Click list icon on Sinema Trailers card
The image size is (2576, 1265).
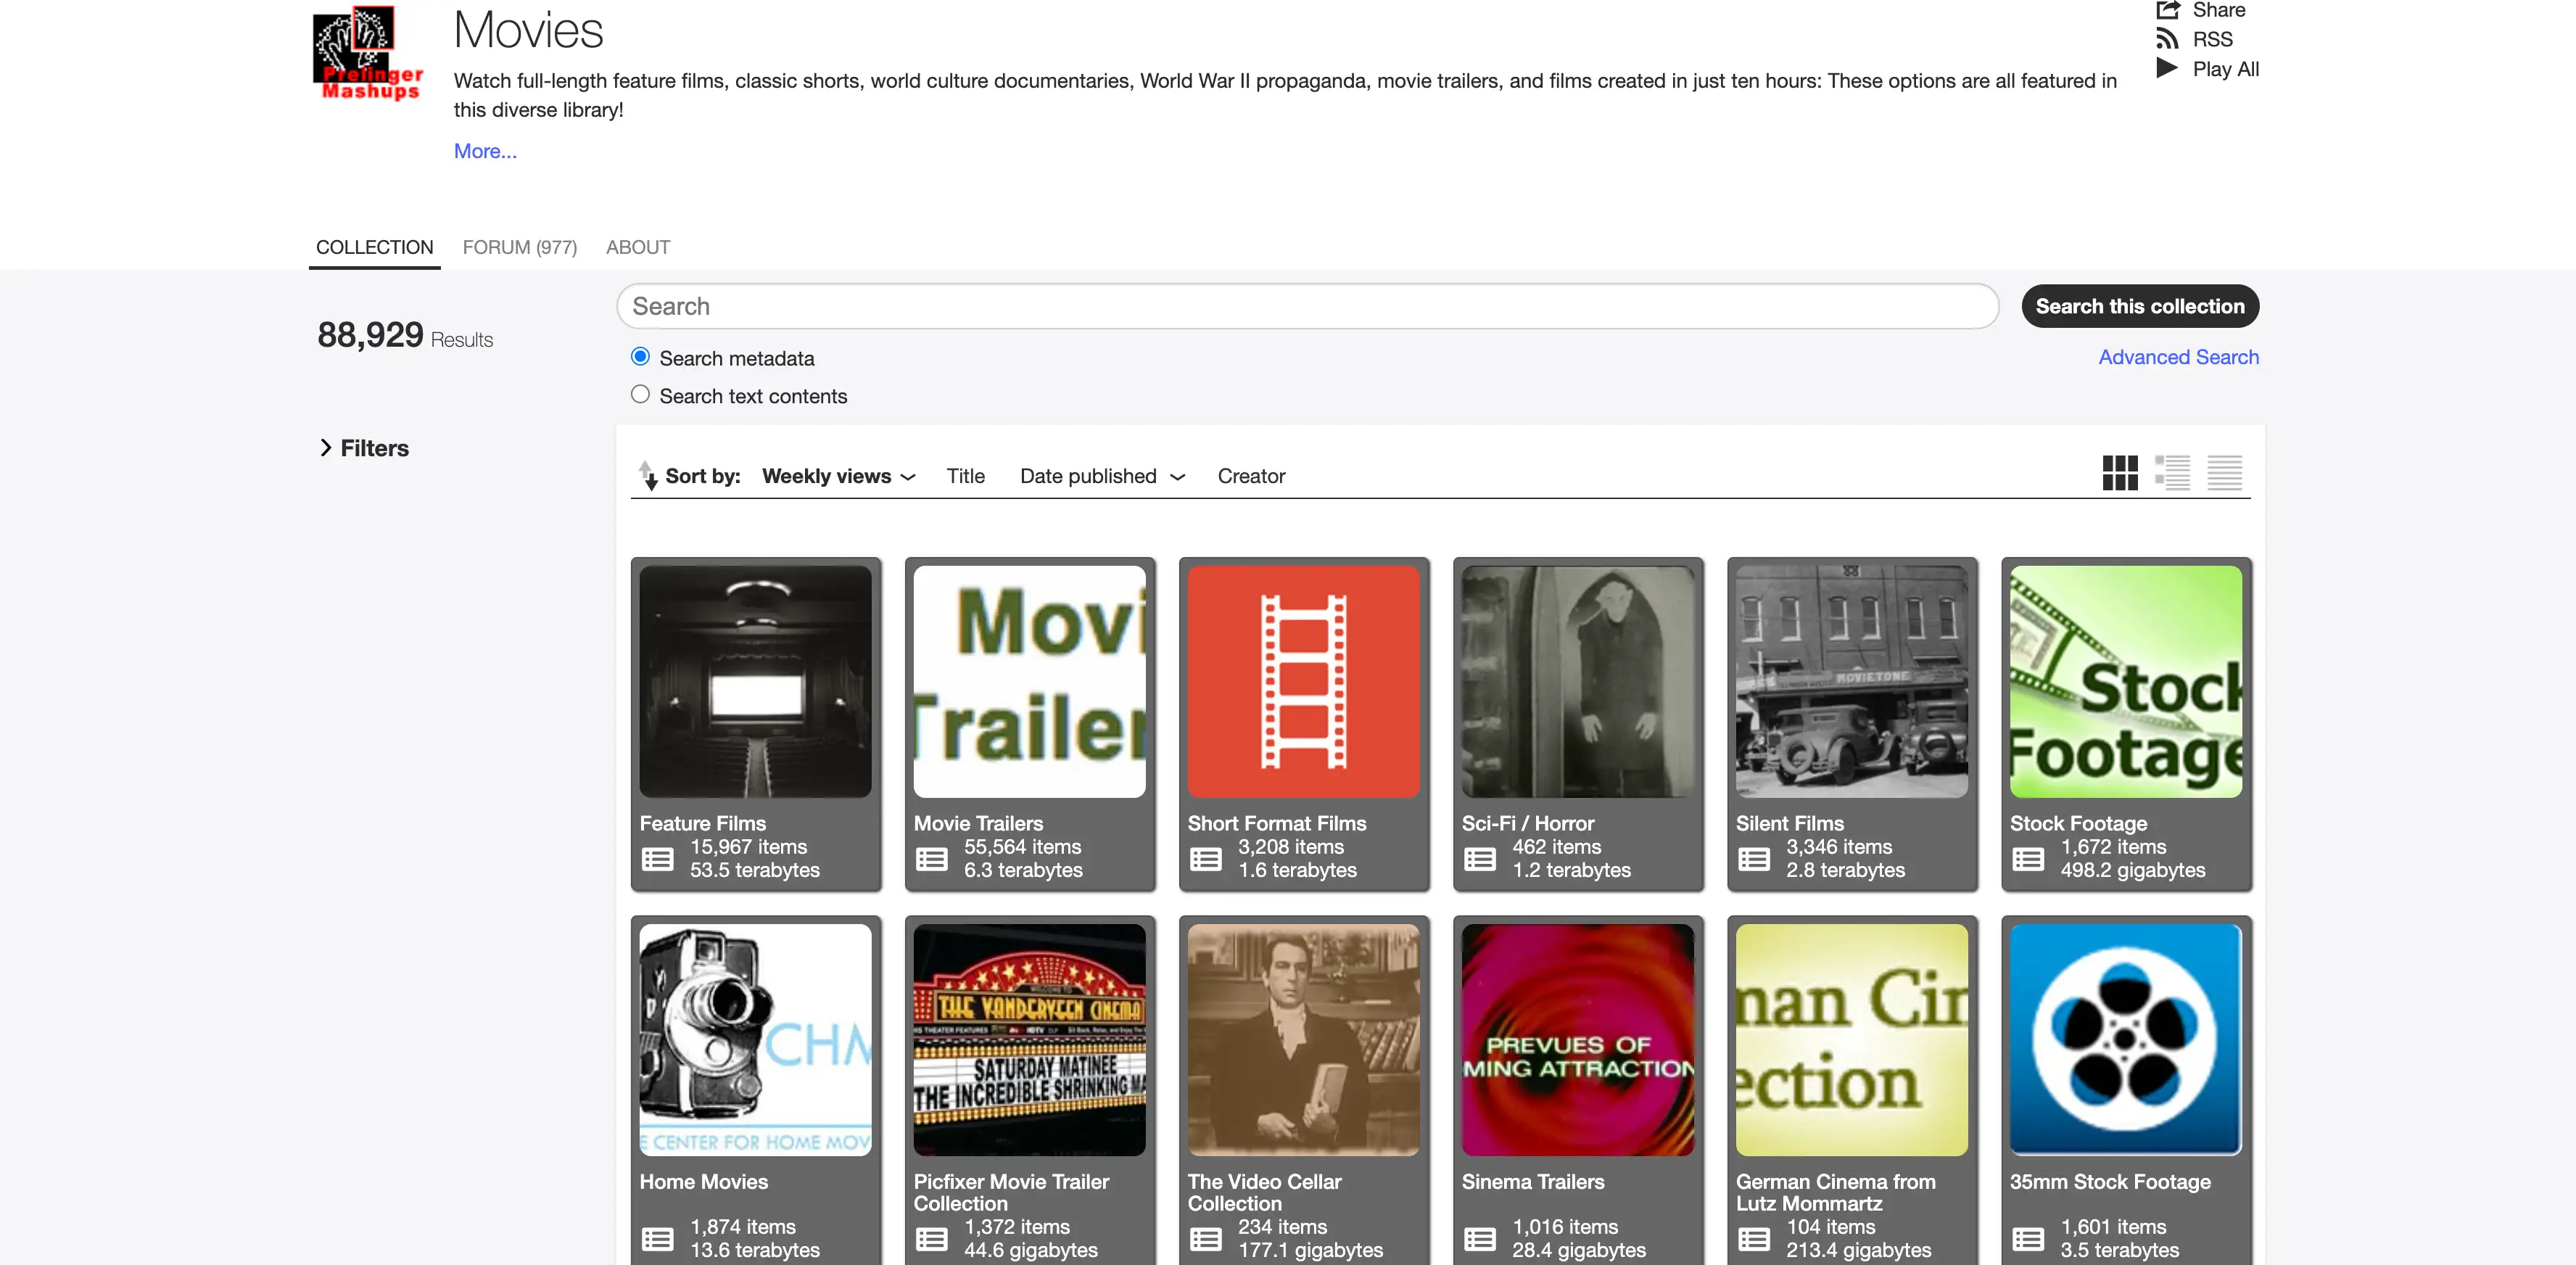click(x=1479, y=1239)
